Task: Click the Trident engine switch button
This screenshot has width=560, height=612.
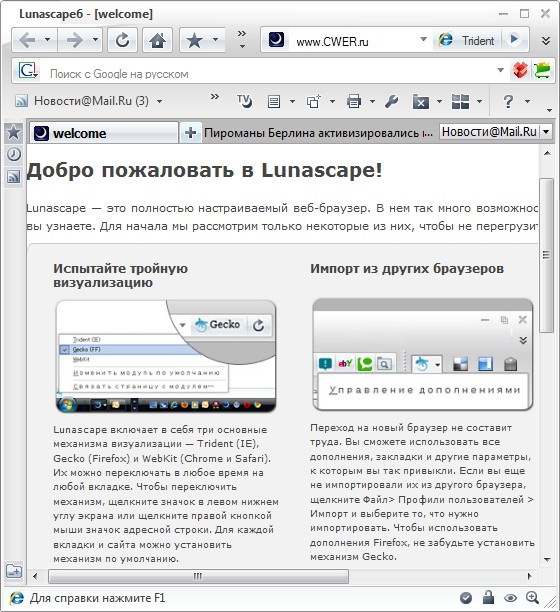Action: coord(467,40)
